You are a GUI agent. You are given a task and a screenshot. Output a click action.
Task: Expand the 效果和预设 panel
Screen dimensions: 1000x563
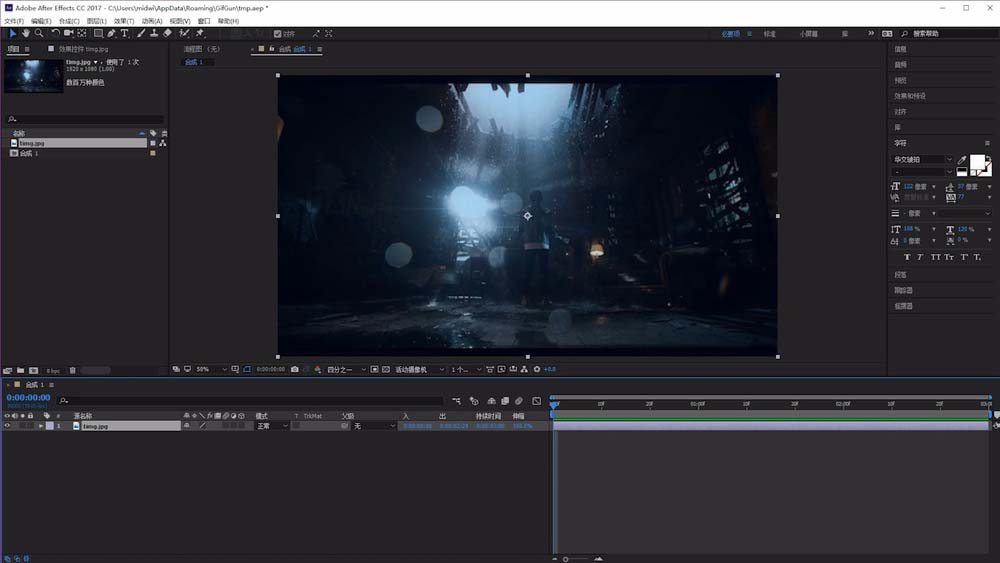pyautogui.click(x=909, y=96)
